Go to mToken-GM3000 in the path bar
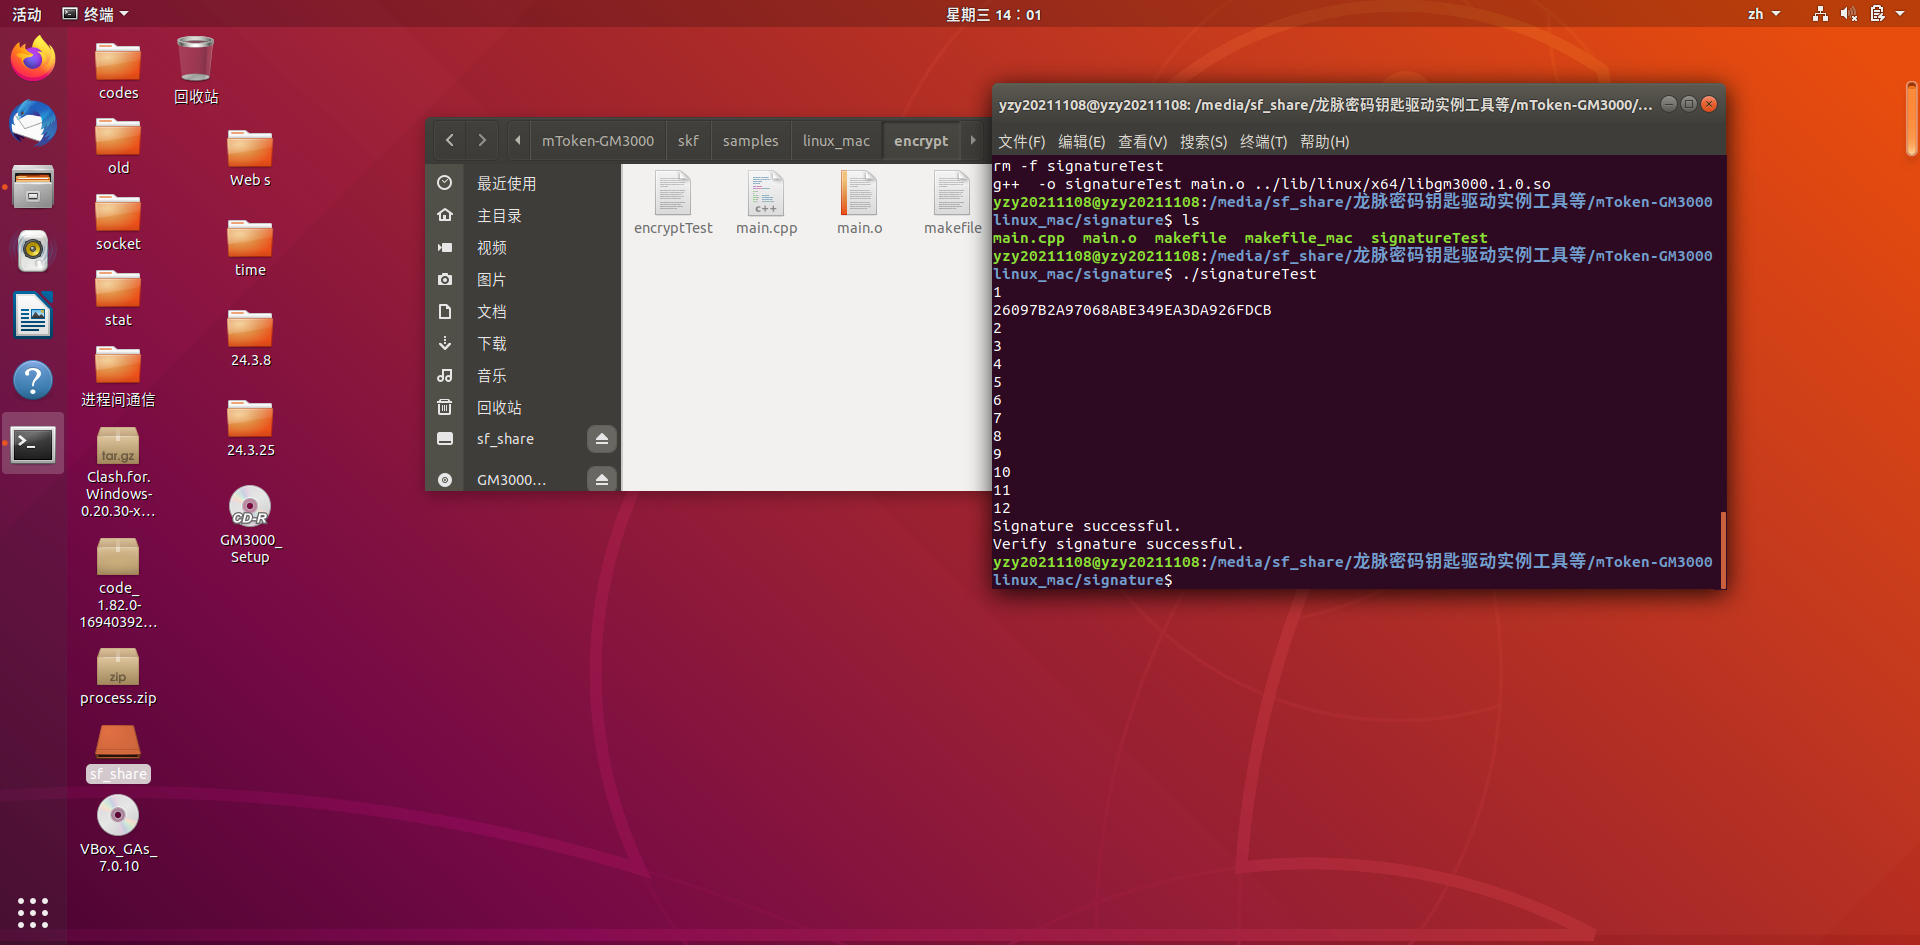The image size is (1920, 945). [598, 141]
